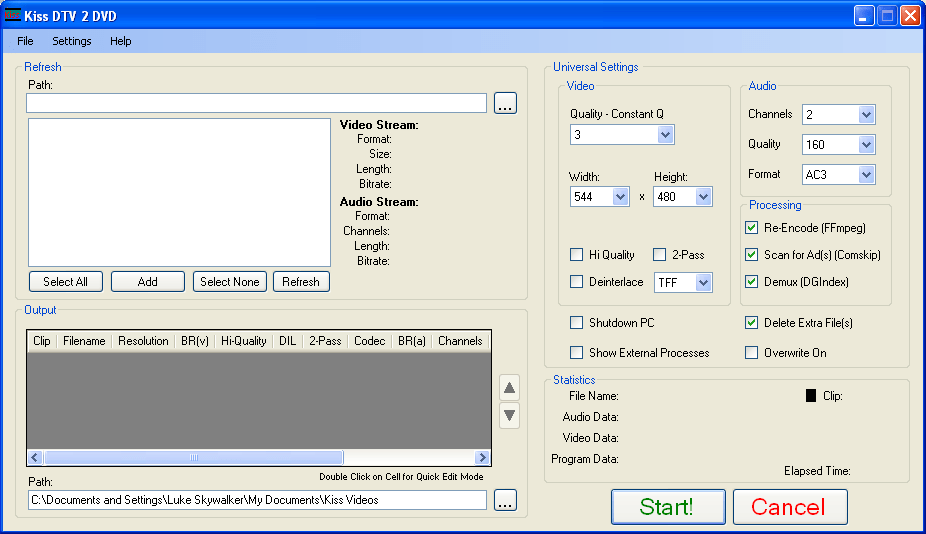Click the Channels column header
This screenshot has height=534, width=926.
(461, 341)
